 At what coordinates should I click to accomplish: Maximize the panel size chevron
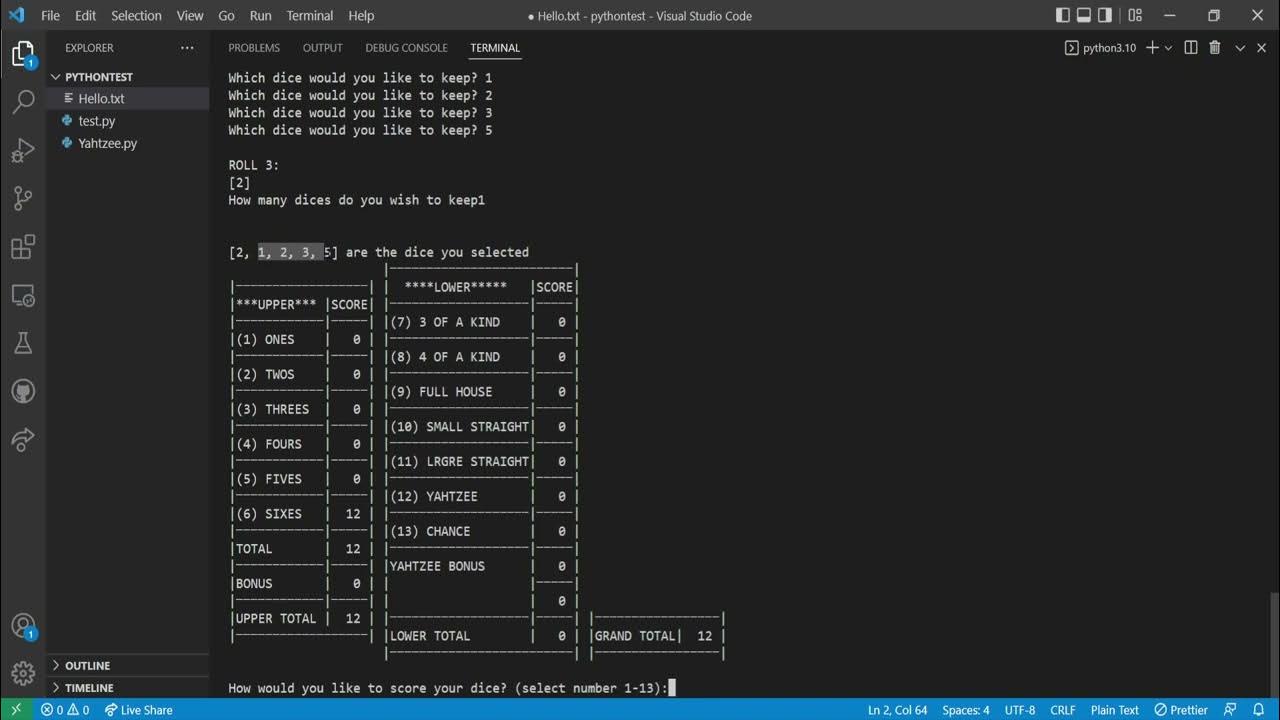tap(1240, 48)
